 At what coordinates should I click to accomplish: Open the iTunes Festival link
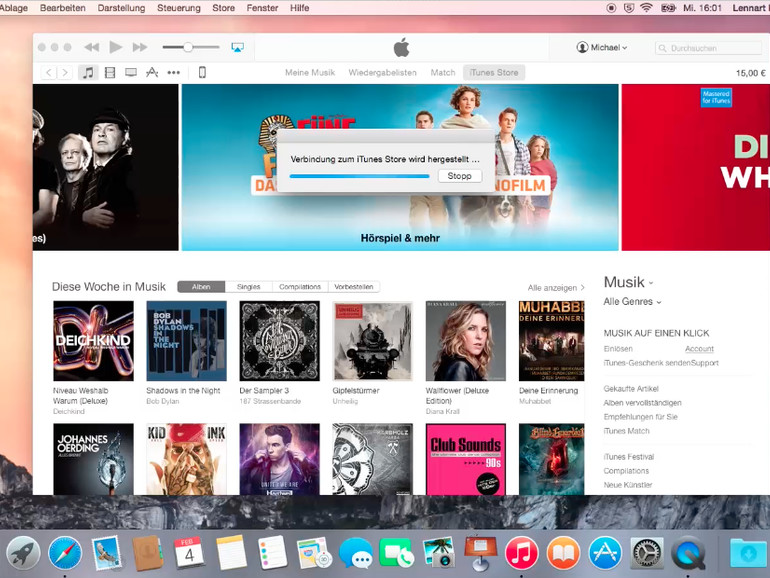click(x=629, y=457)
